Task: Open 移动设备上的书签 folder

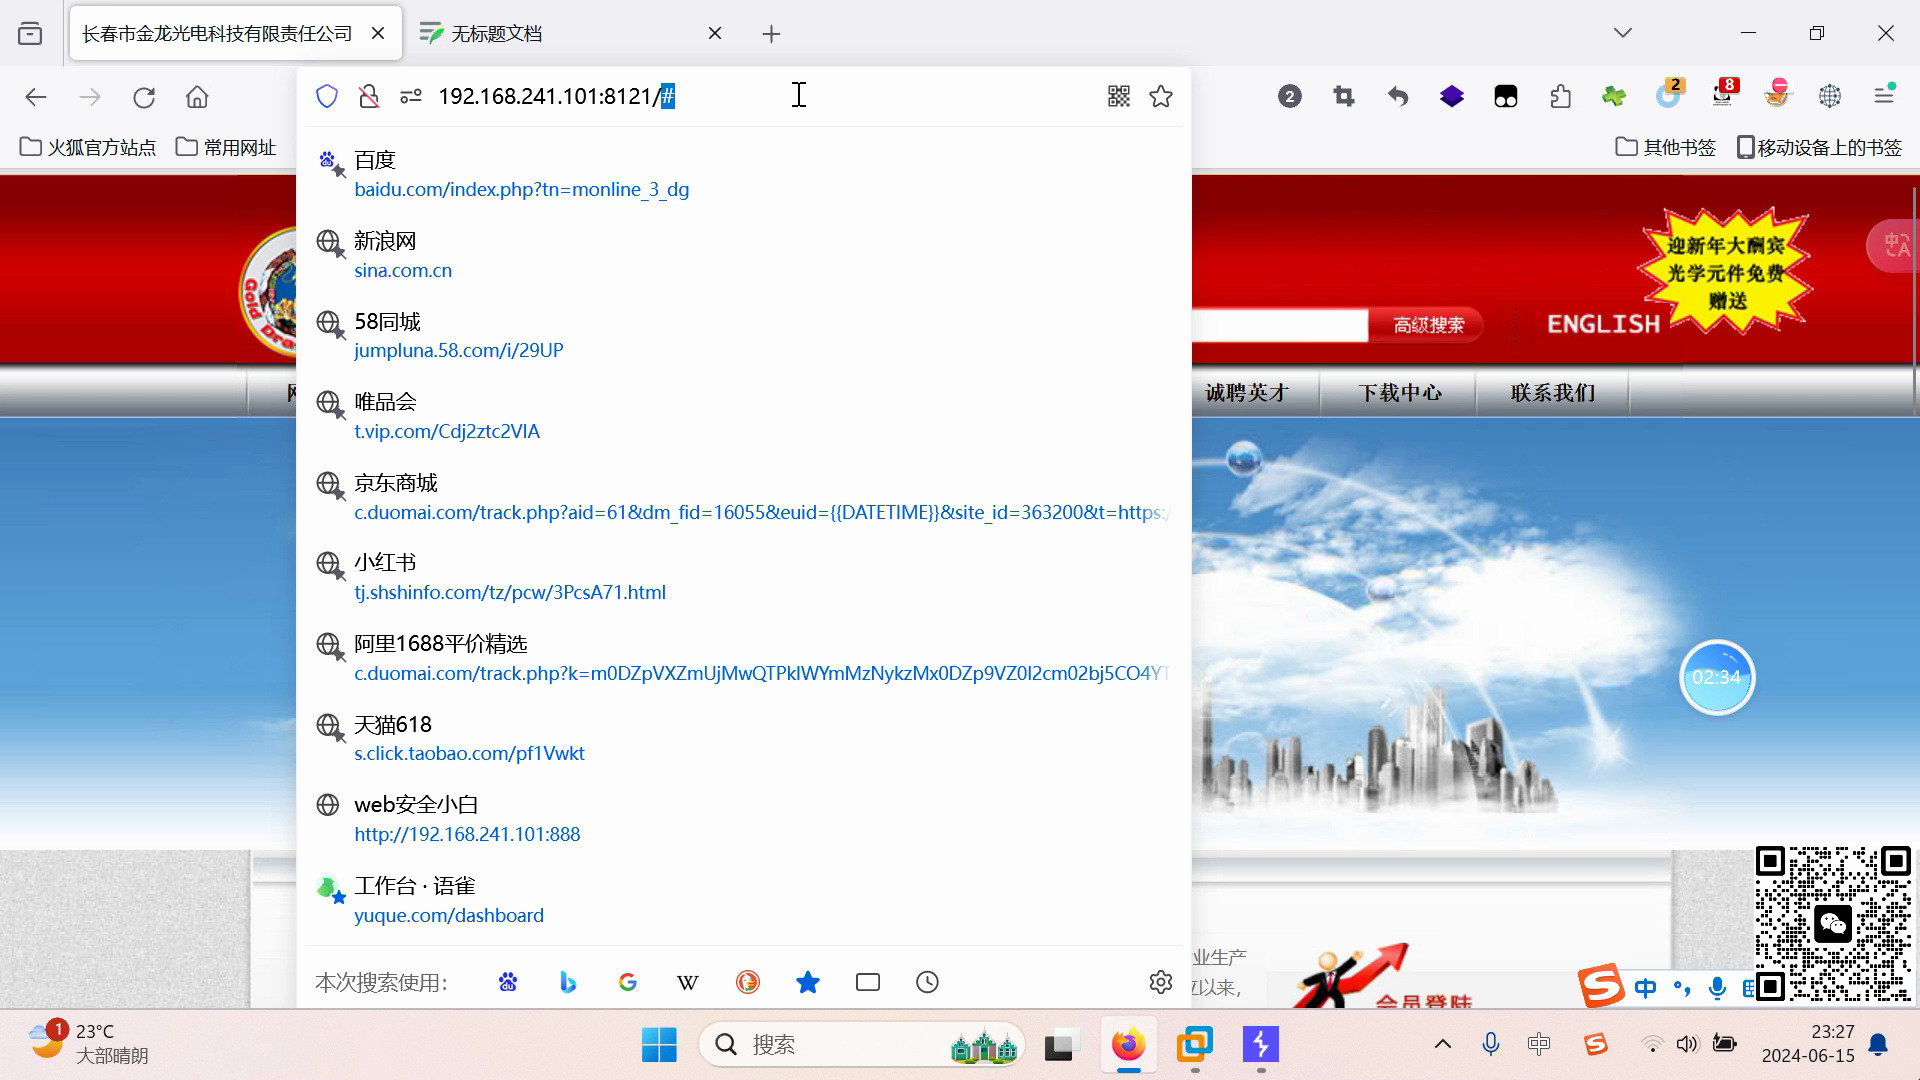Action: pyautogui.click(x=1819, y=147)
